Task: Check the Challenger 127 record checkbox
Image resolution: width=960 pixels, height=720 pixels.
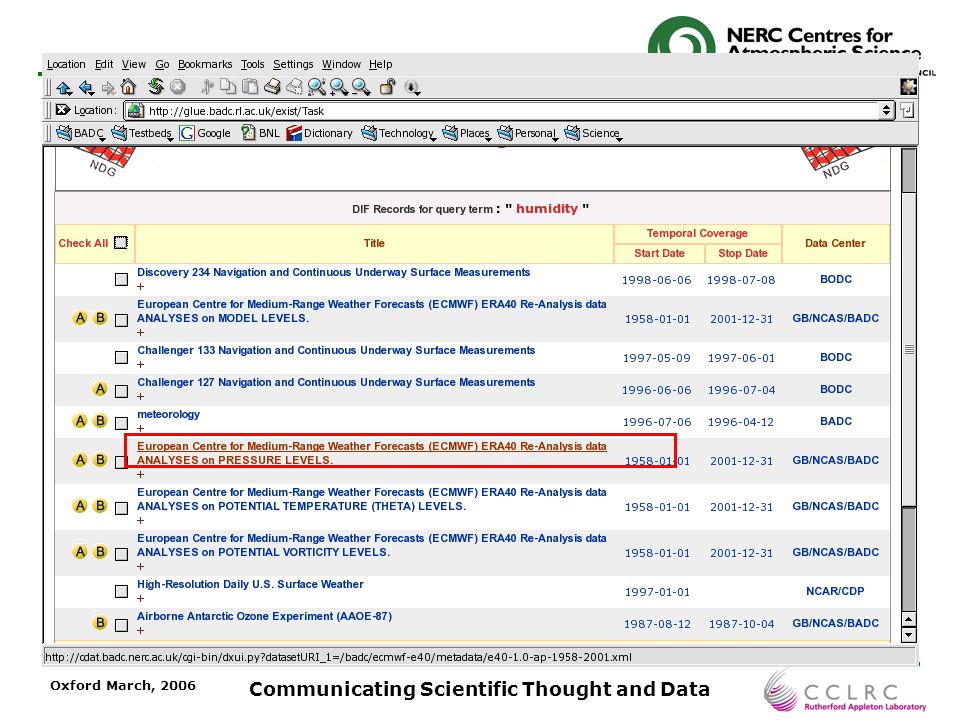Action: [121, 391]
